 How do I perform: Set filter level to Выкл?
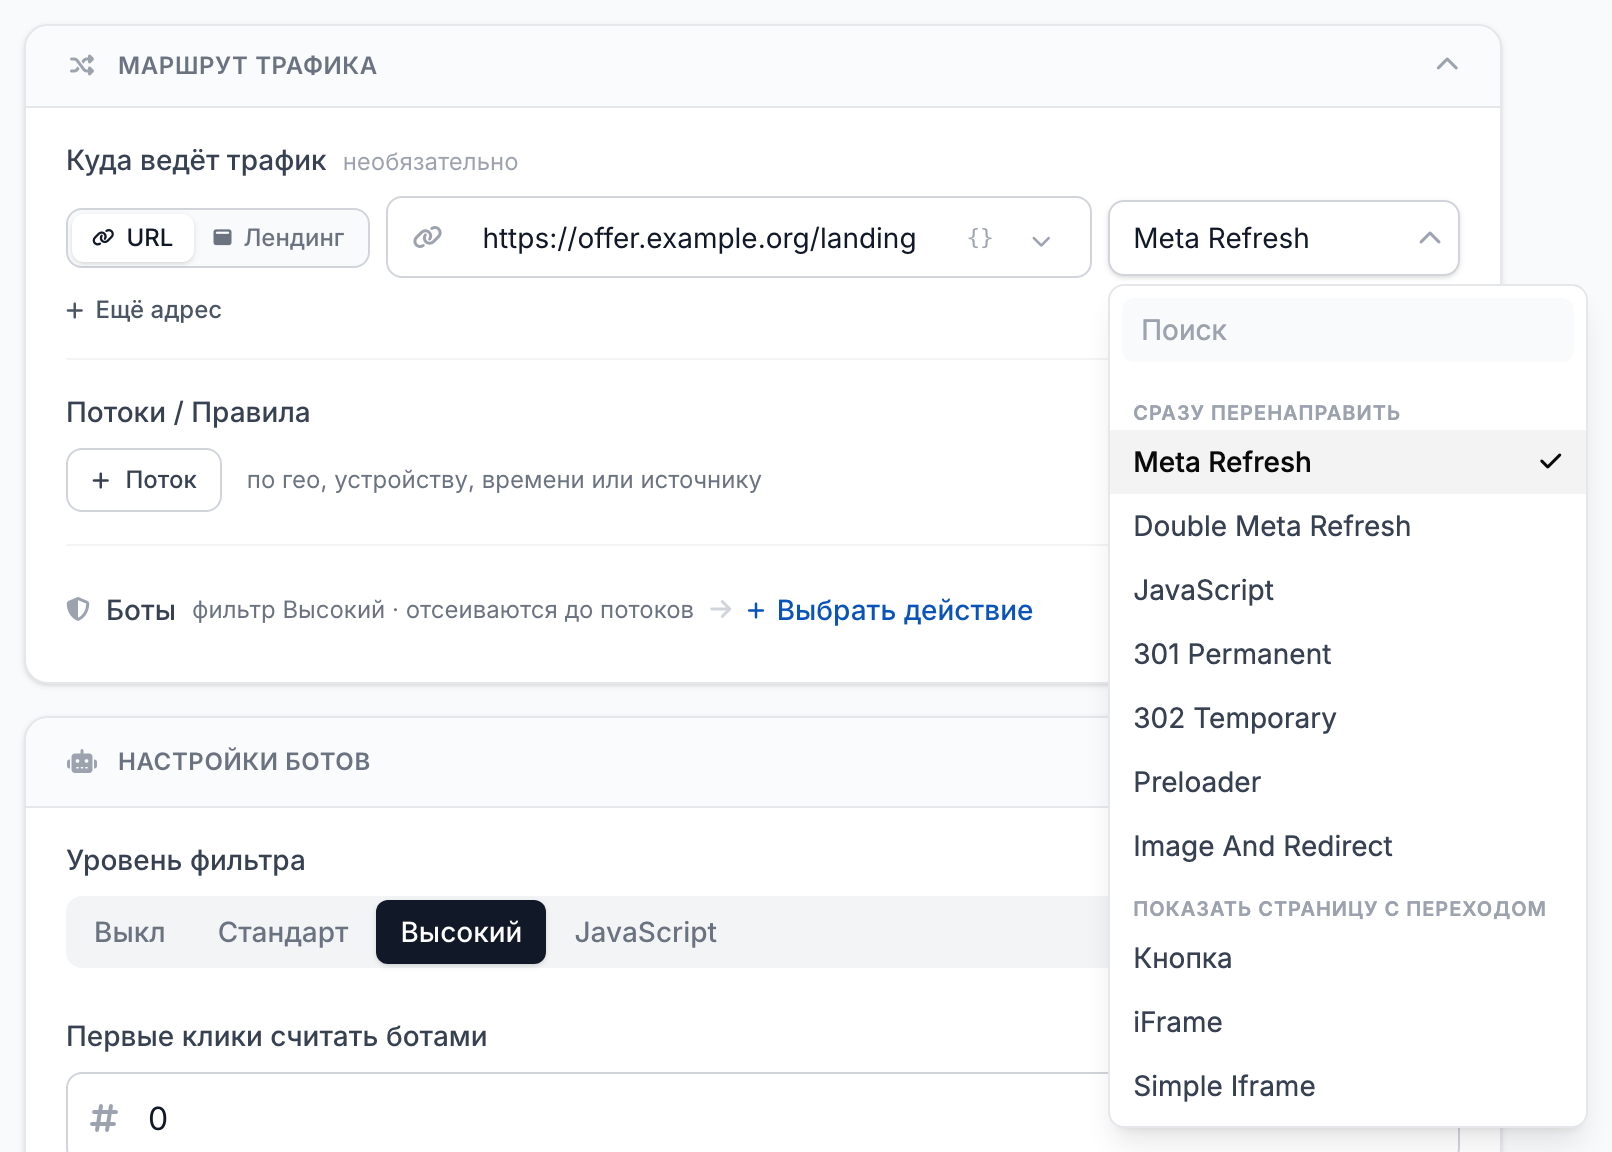pyautogui.click(x=130, y=932)
